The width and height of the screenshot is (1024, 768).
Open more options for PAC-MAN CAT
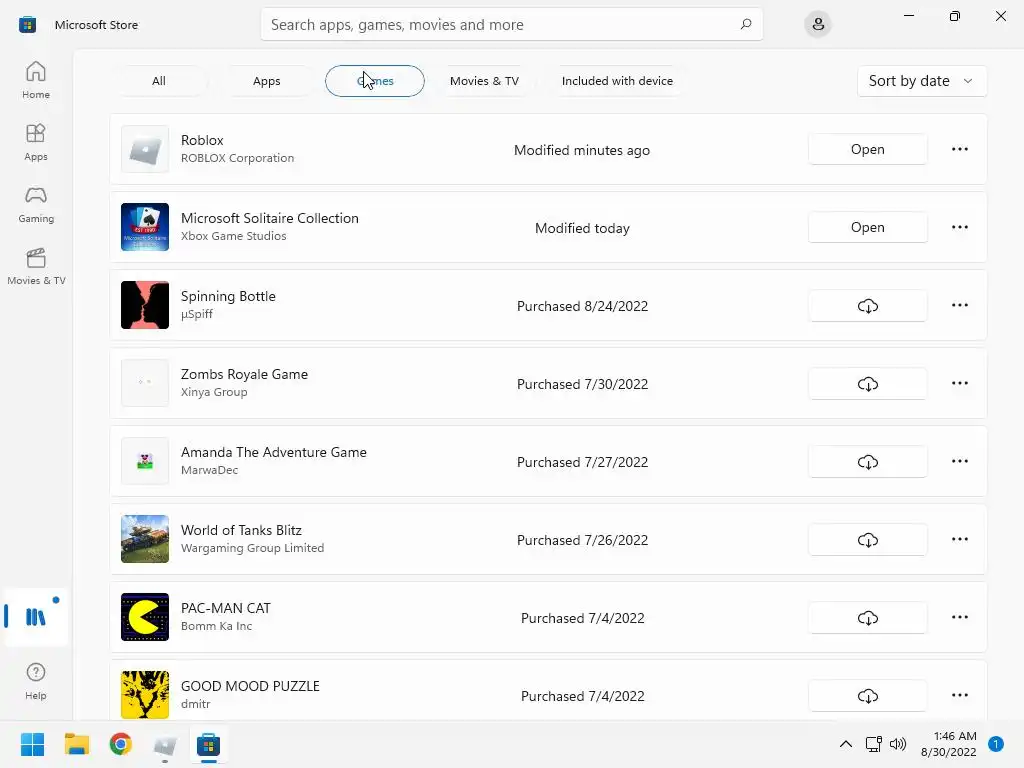(x=959, y=617)
